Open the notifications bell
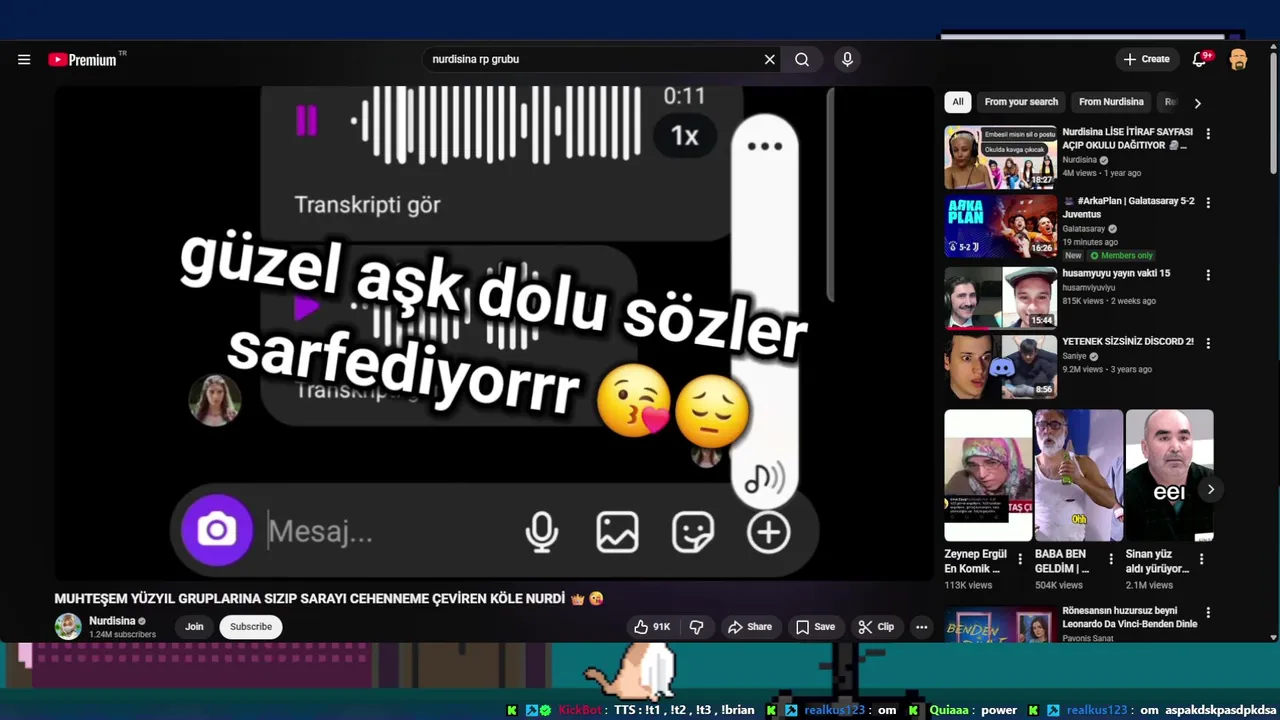 [1199, 59]
